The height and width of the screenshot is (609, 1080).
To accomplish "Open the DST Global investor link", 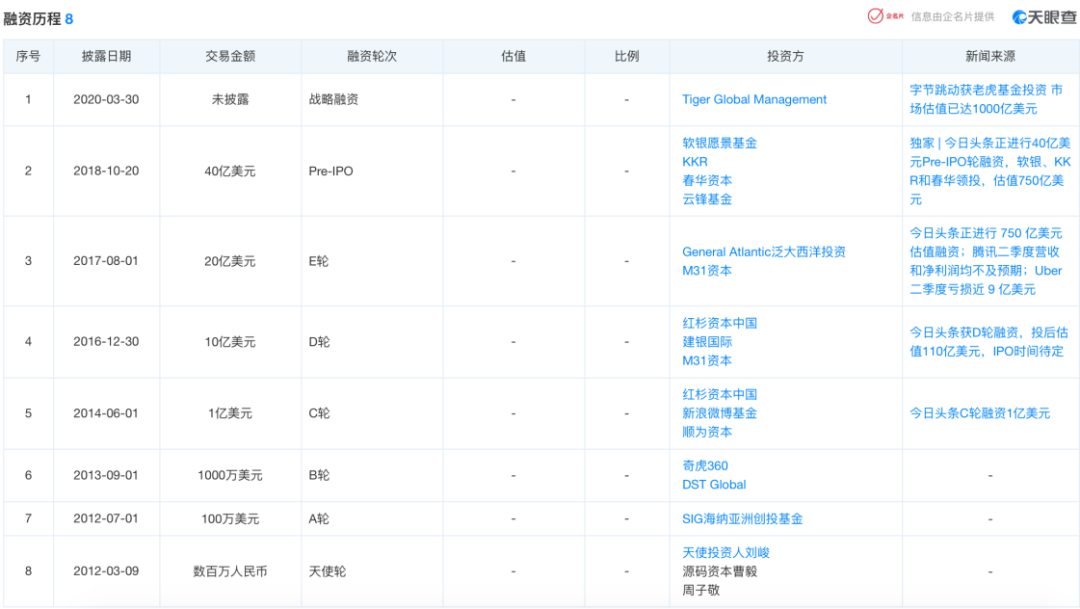I will tap(713, 485).
